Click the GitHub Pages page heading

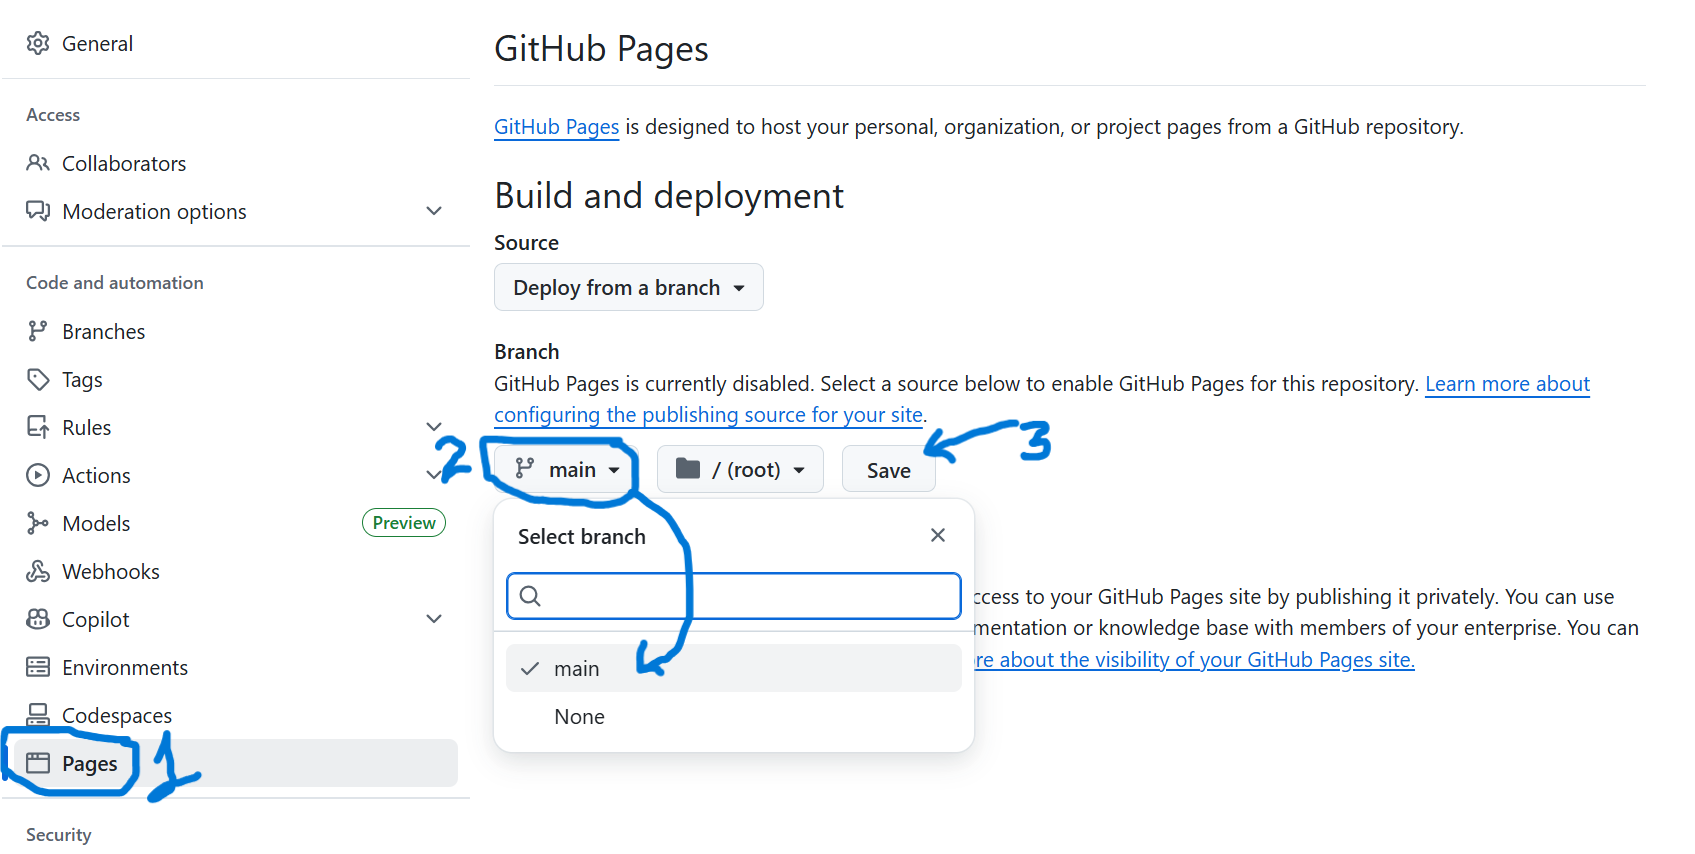(601, 49)
